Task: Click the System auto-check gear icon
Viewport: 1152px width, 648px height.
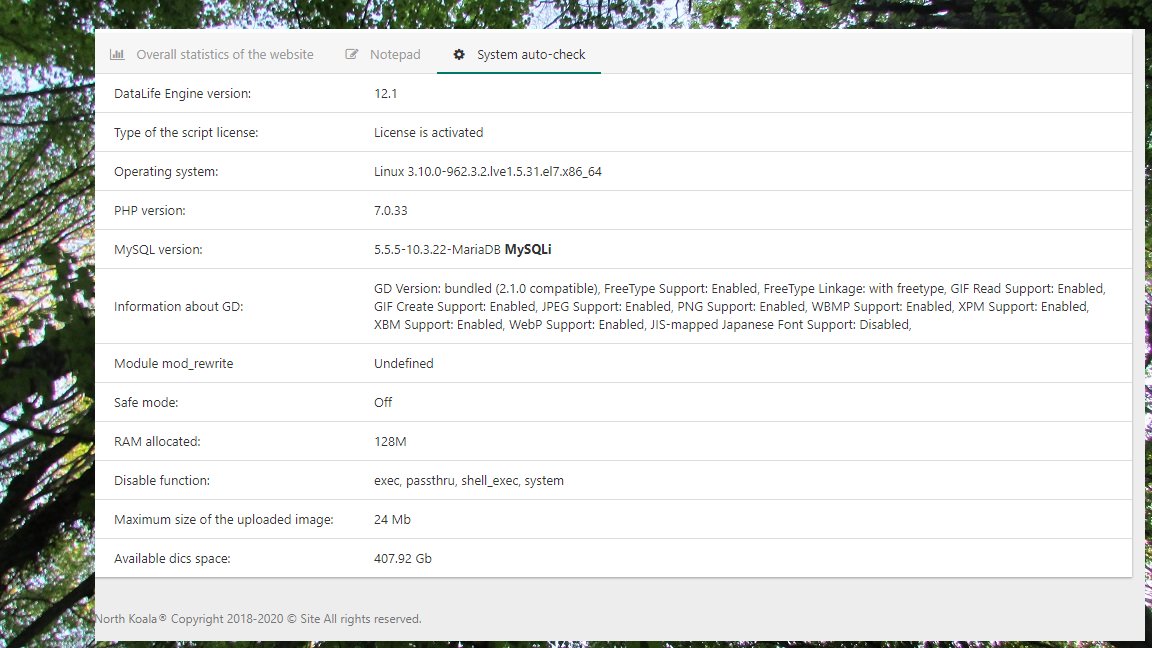Action: pos(459,54)
